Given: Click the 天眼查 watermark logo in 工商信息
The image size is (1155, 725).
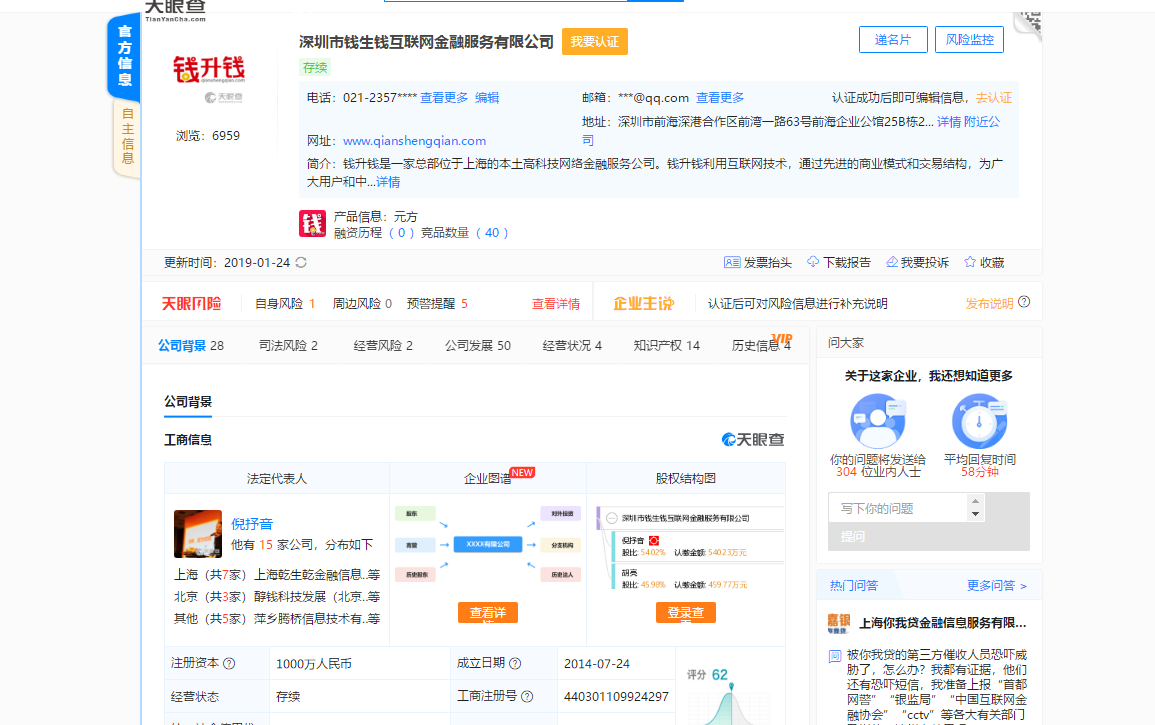Looking at the screenshot, I should (x=753, y=440).
